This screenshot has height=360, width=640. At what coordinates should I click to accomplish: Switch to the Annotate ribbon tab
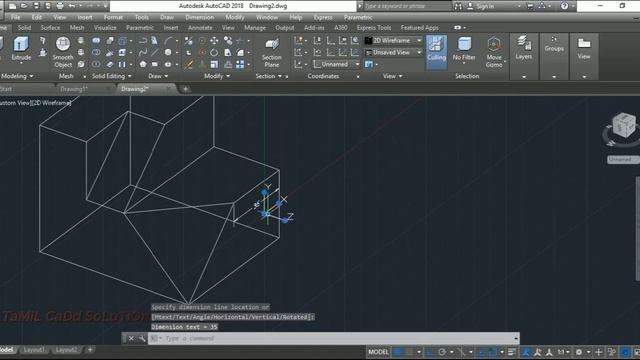pyautogui.click(x=200, y=27)
